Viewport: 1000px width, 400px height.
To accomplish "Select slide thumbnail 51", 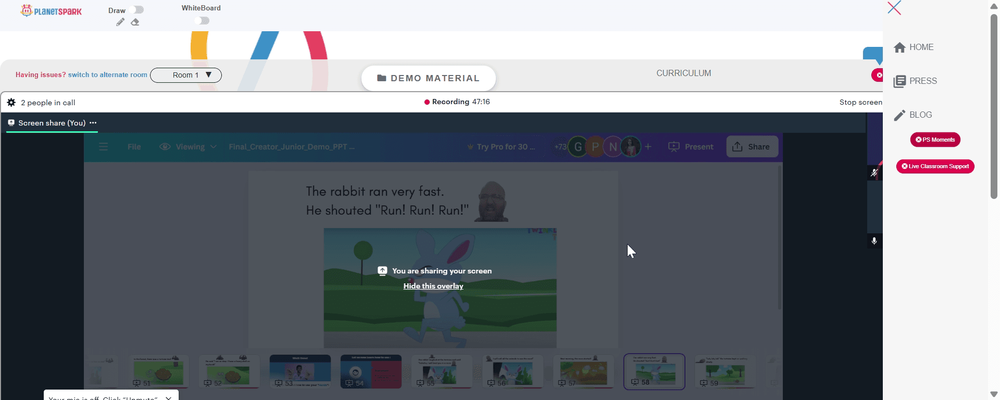I will pos(159,371).
